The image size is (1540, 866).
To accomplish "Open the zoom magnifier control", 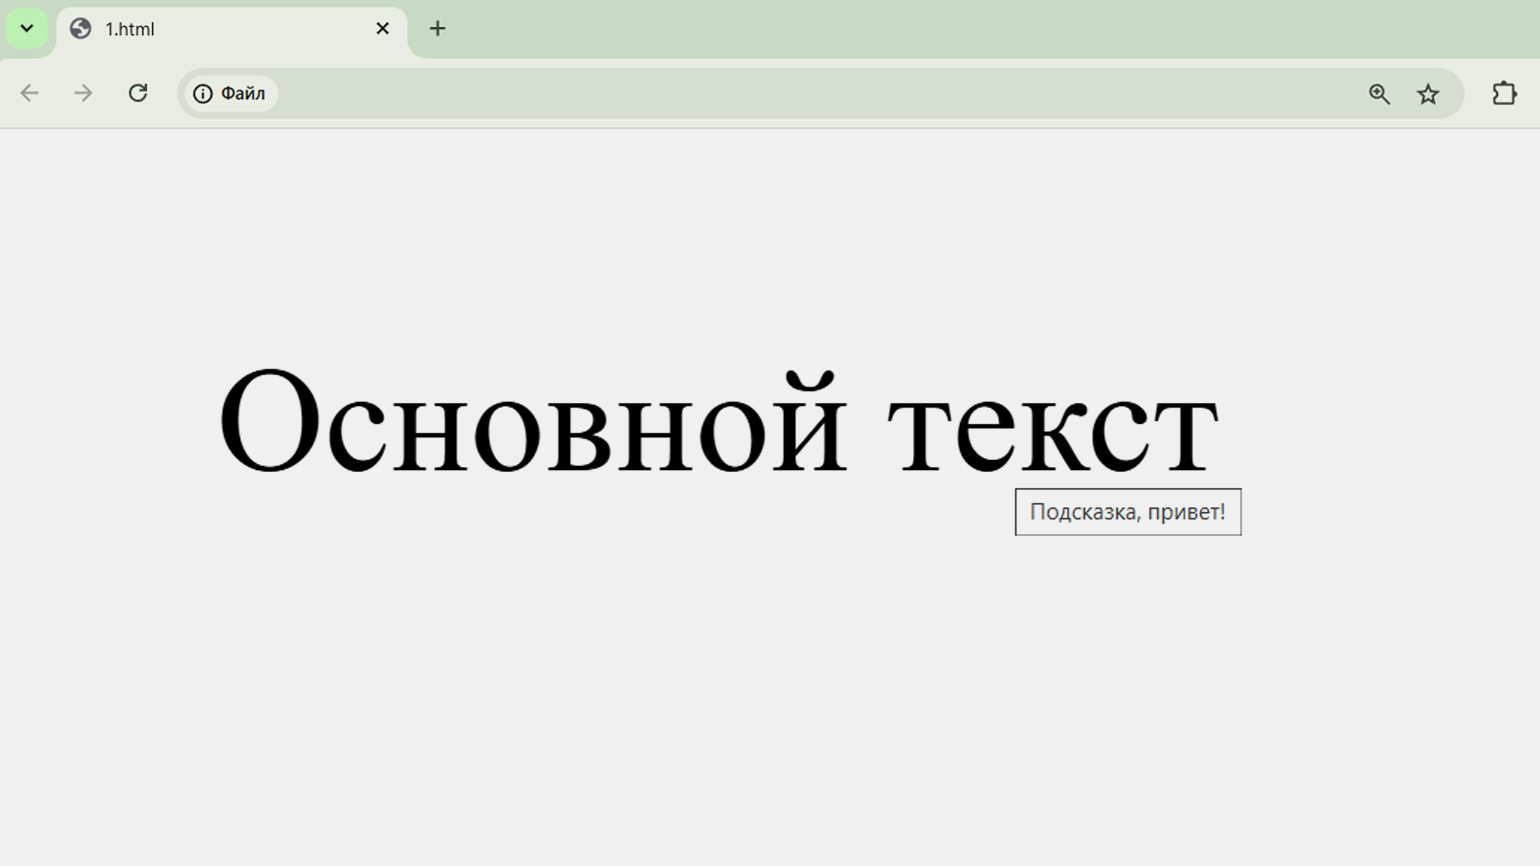I will 1379,93.
